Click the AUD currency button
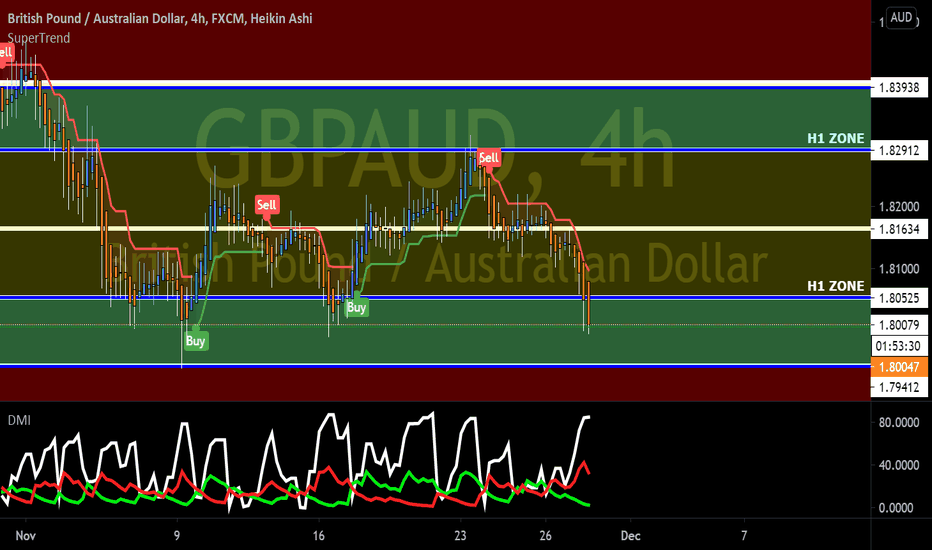Viewport: 932px width, 550px height. [x=901, y=17]
